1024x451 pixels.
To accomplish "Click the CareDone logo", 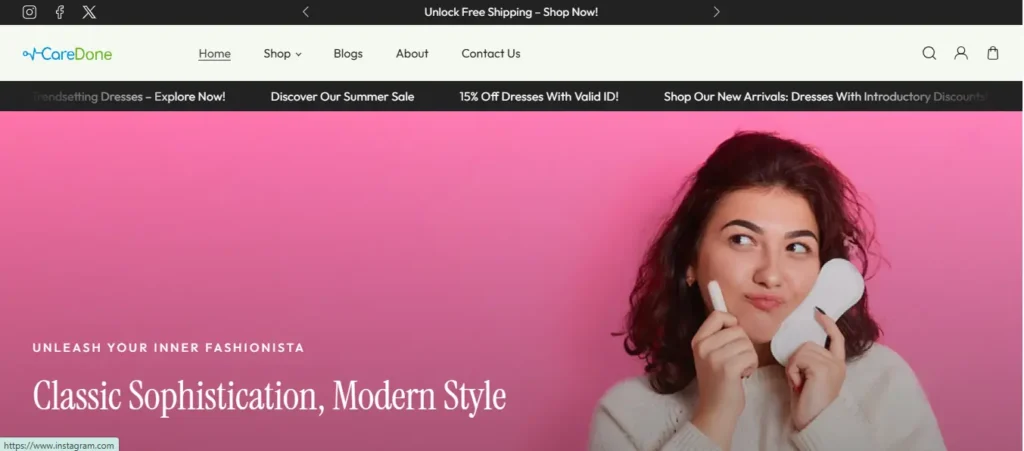I will pos(68,54).
